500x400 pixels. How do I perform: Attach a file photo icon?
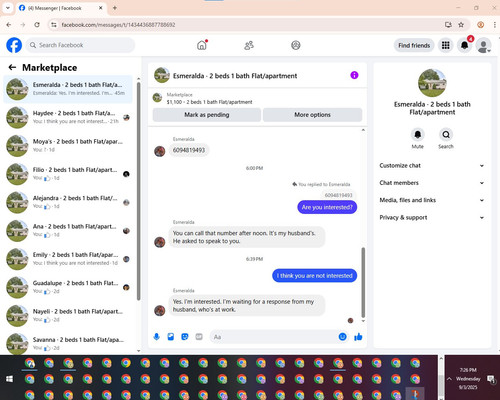tap(171, 337)
